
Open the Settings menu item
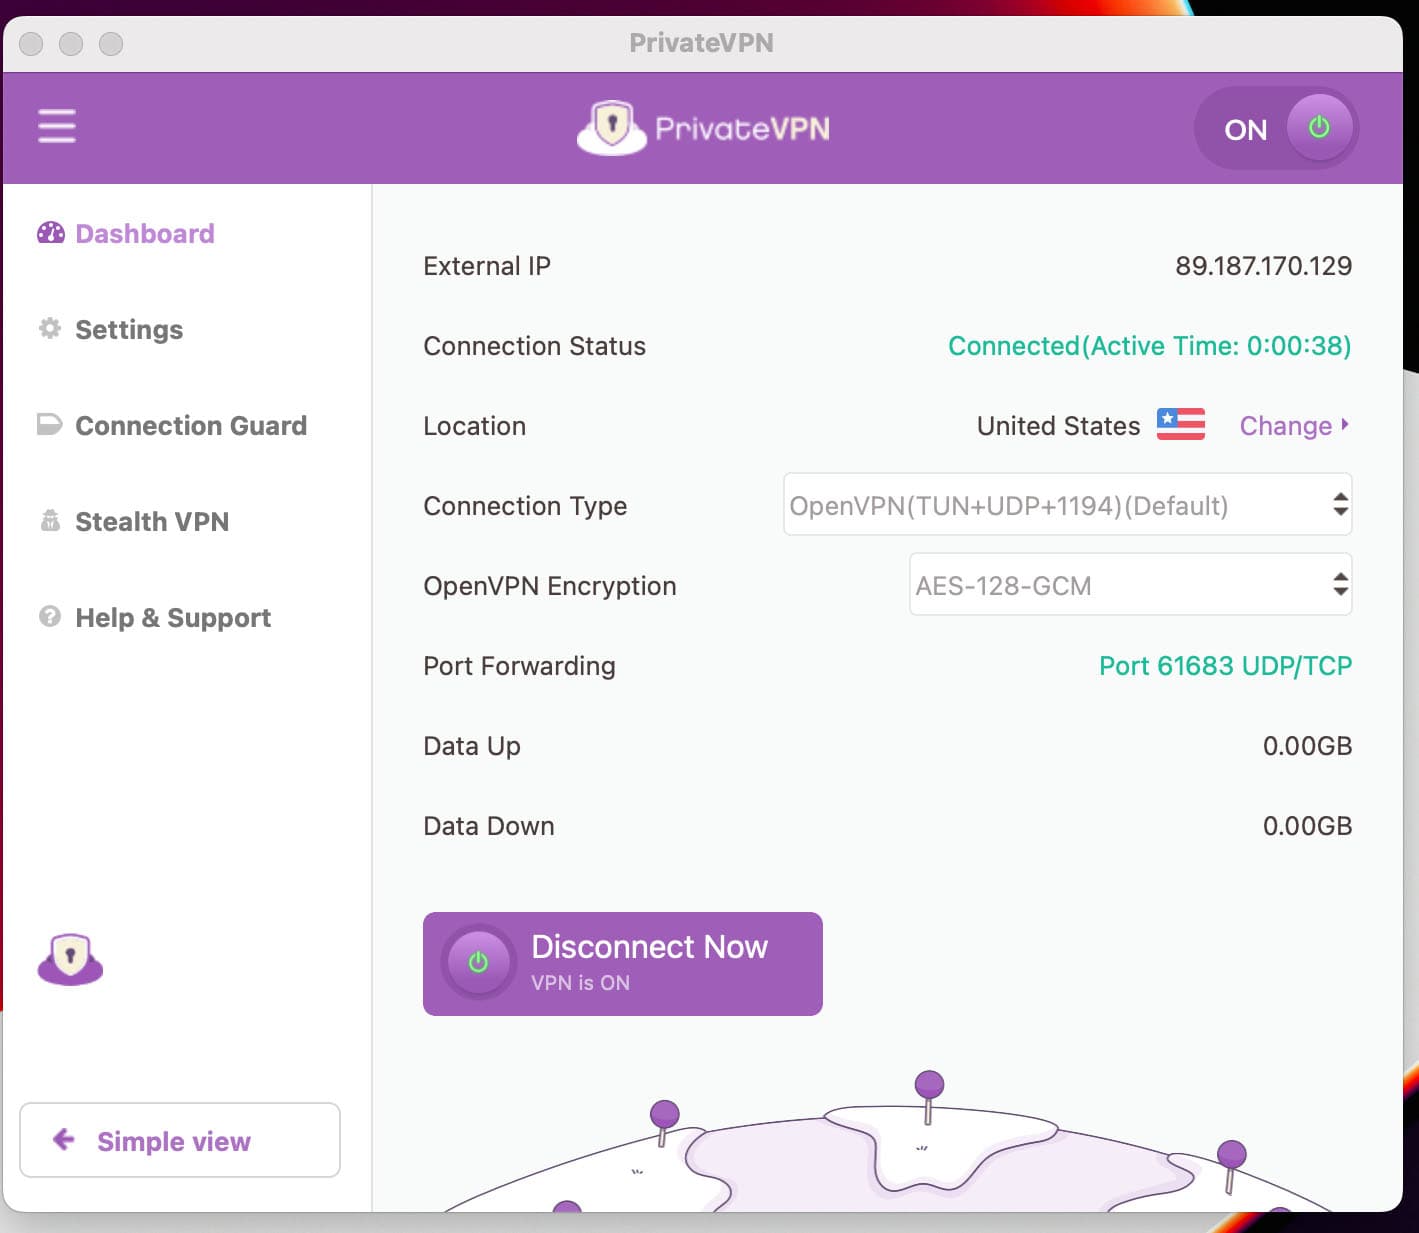[129, 330]
